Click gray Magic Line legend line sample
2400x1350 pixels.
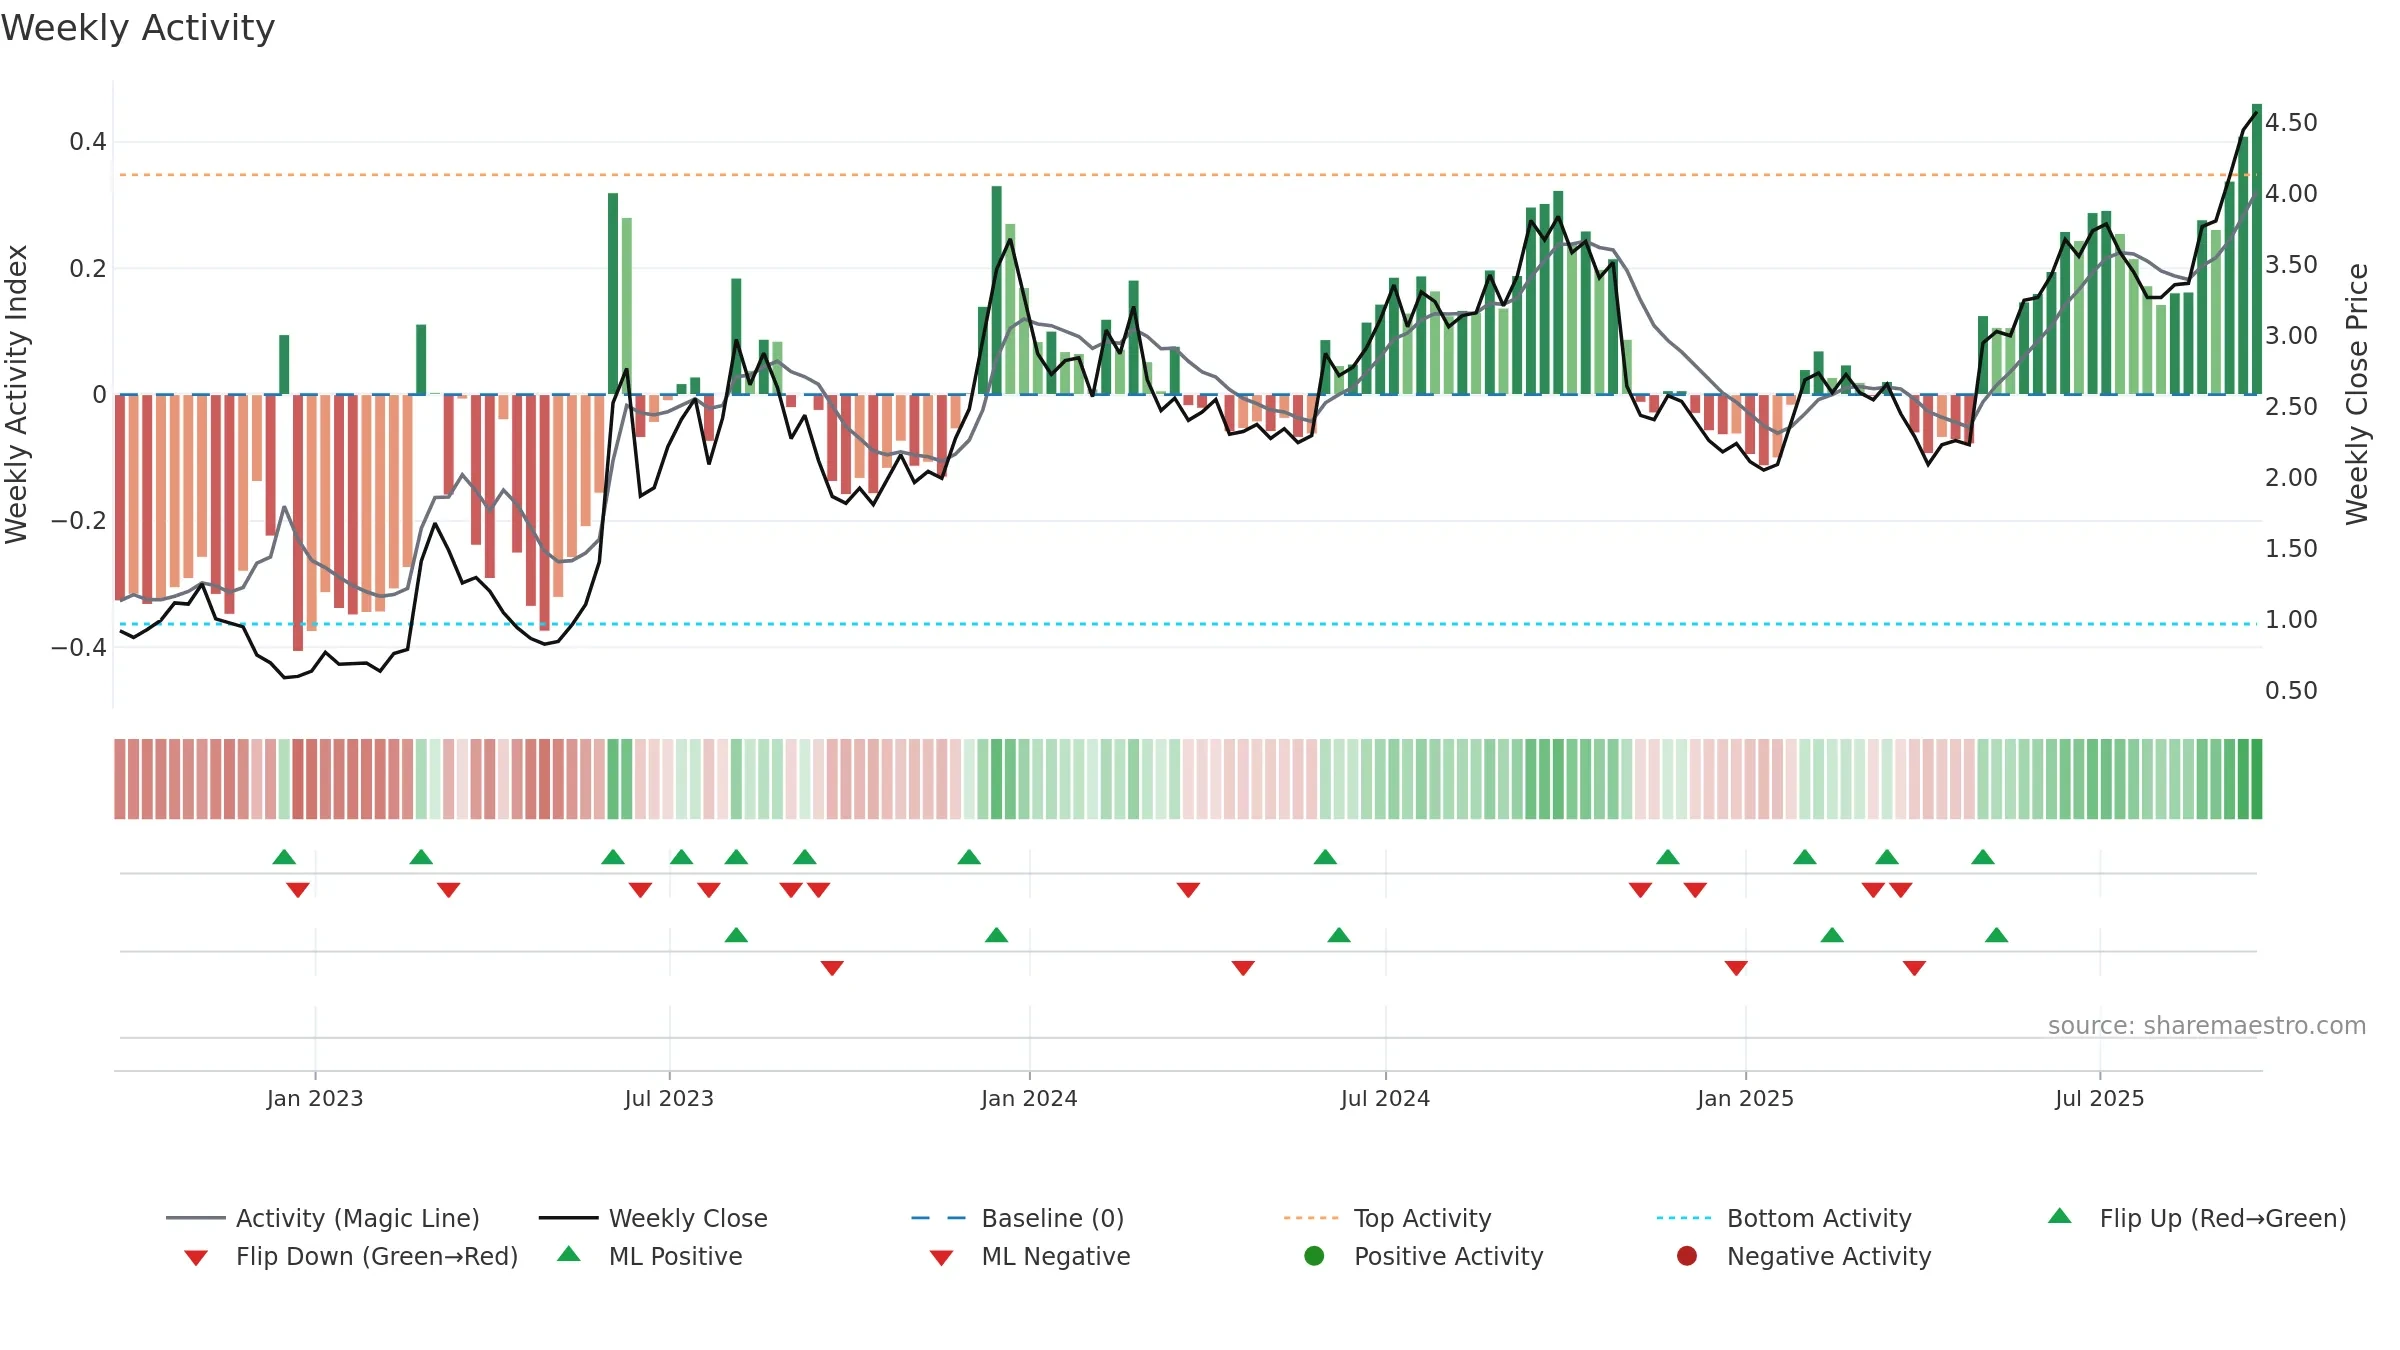click(195, 1218)
